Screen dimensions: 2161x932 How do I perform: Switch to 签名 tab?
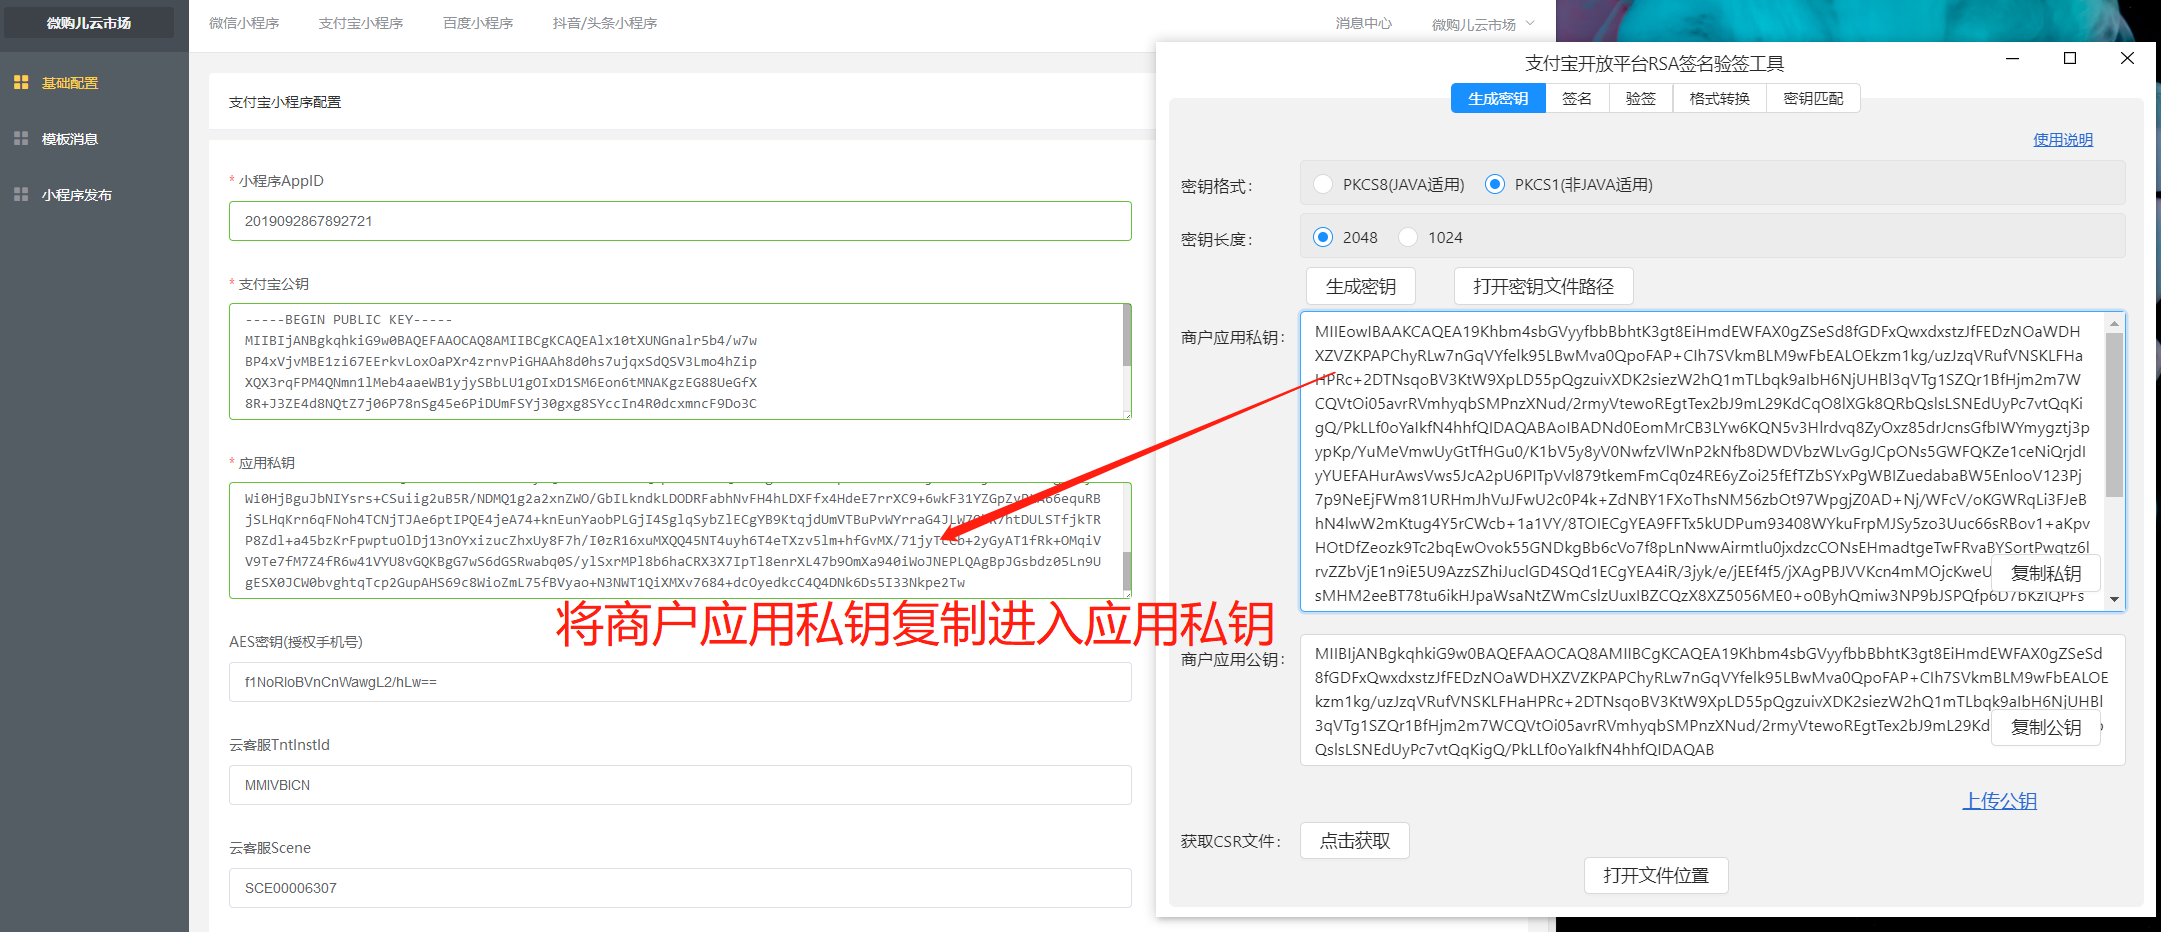pyautogui.click(x=1577, y=98)
